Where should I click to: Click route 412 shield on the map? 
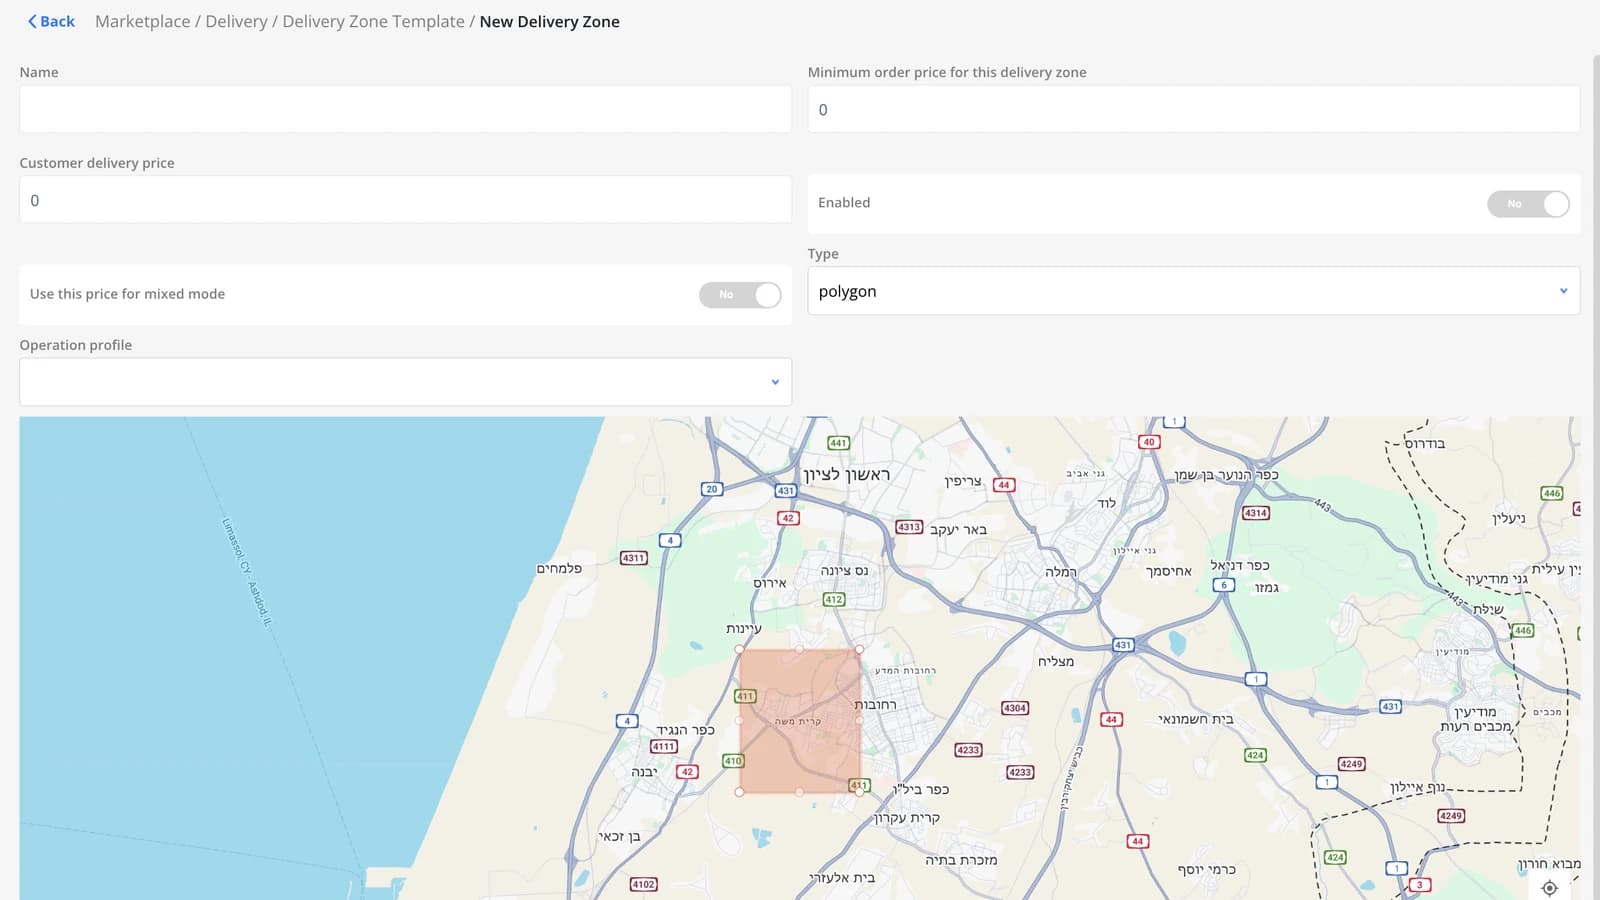tap(834, 600)
